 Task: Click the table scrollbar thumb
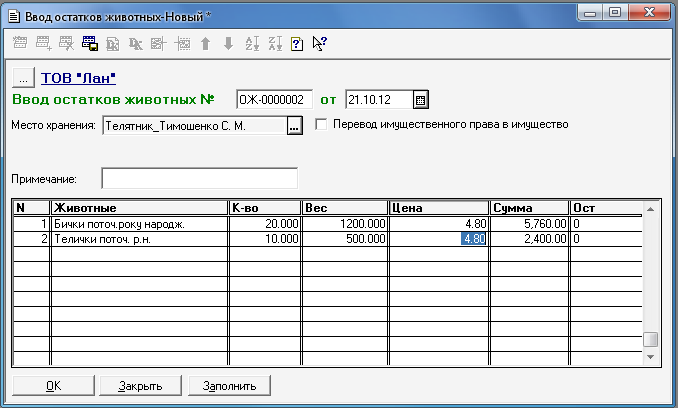click(650, 339)
